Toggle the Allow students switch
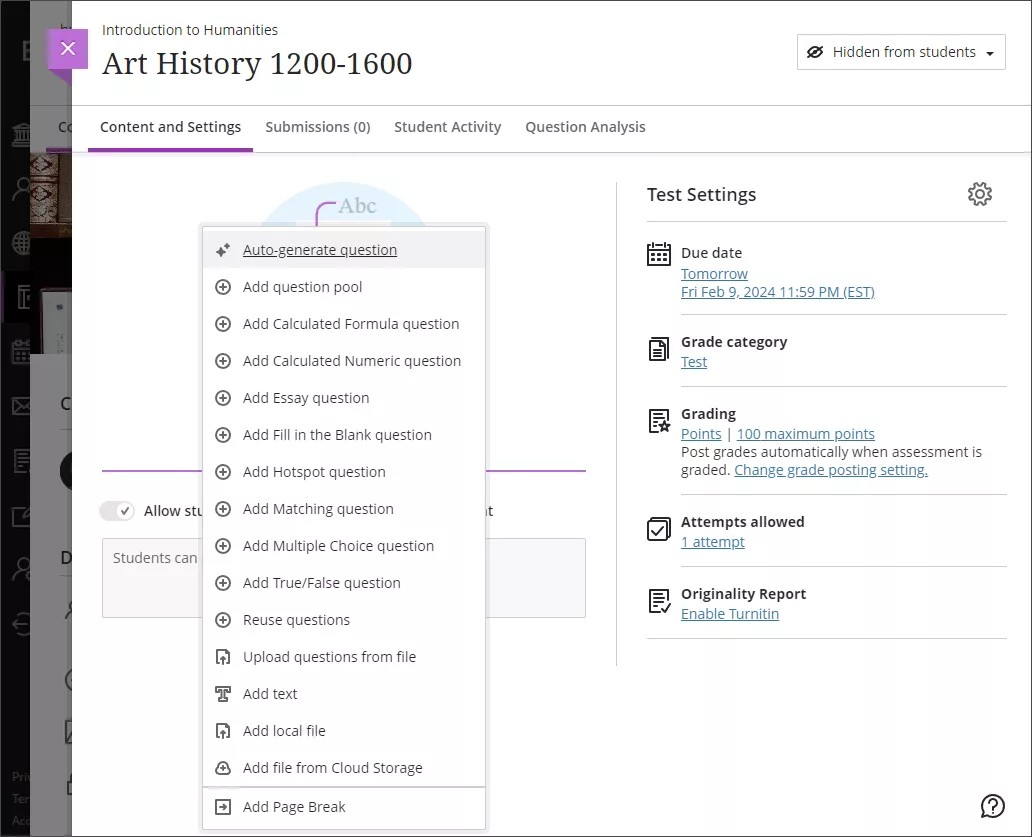This screenshot has width=1032, height=837. (x=117, y=511)
